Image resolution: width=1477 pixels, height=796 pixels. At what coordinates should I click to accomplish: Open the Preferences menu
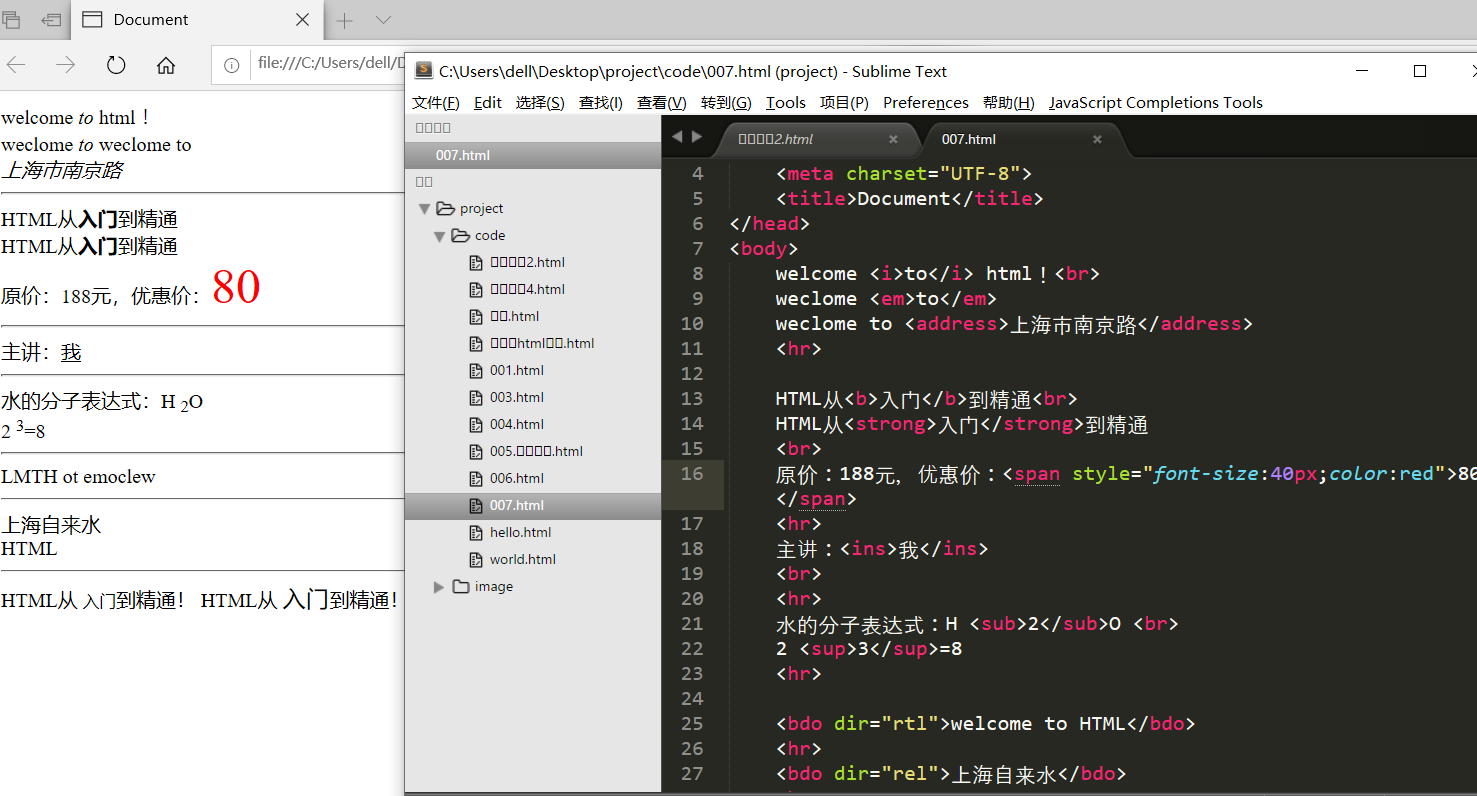coord(926,102)
